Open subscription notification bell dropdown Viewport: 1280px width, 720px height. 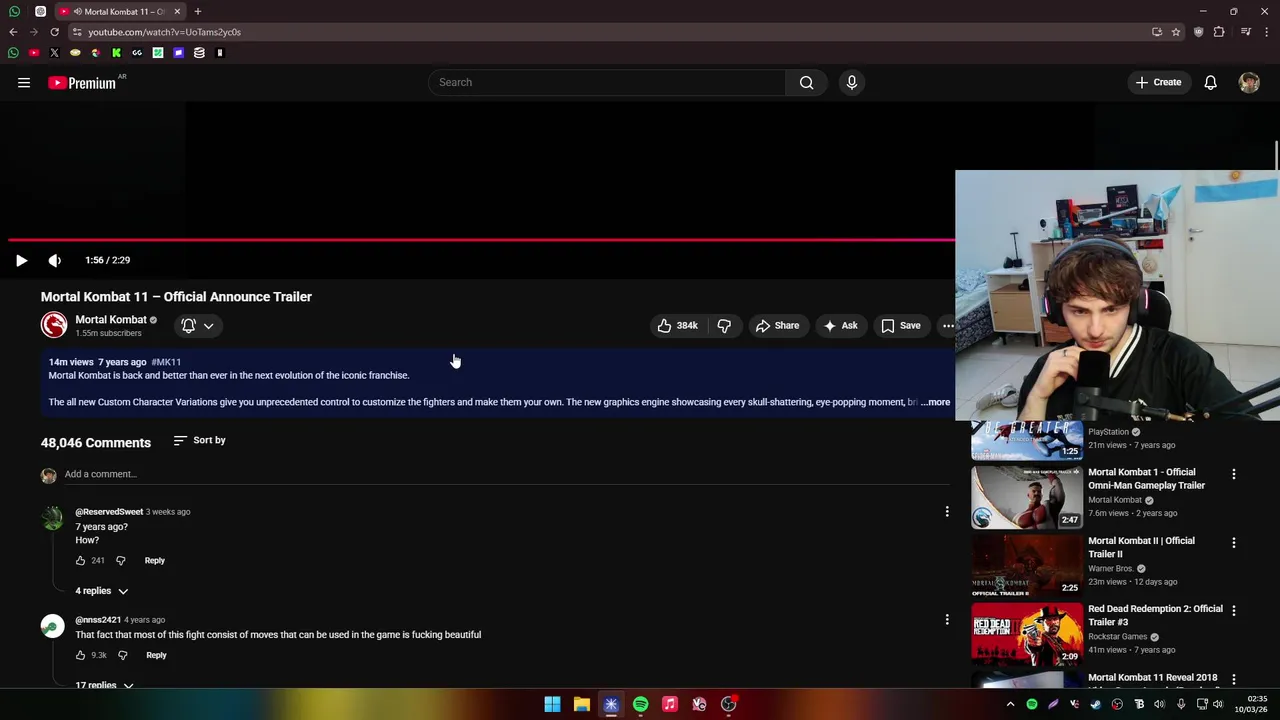coord(198,325)
